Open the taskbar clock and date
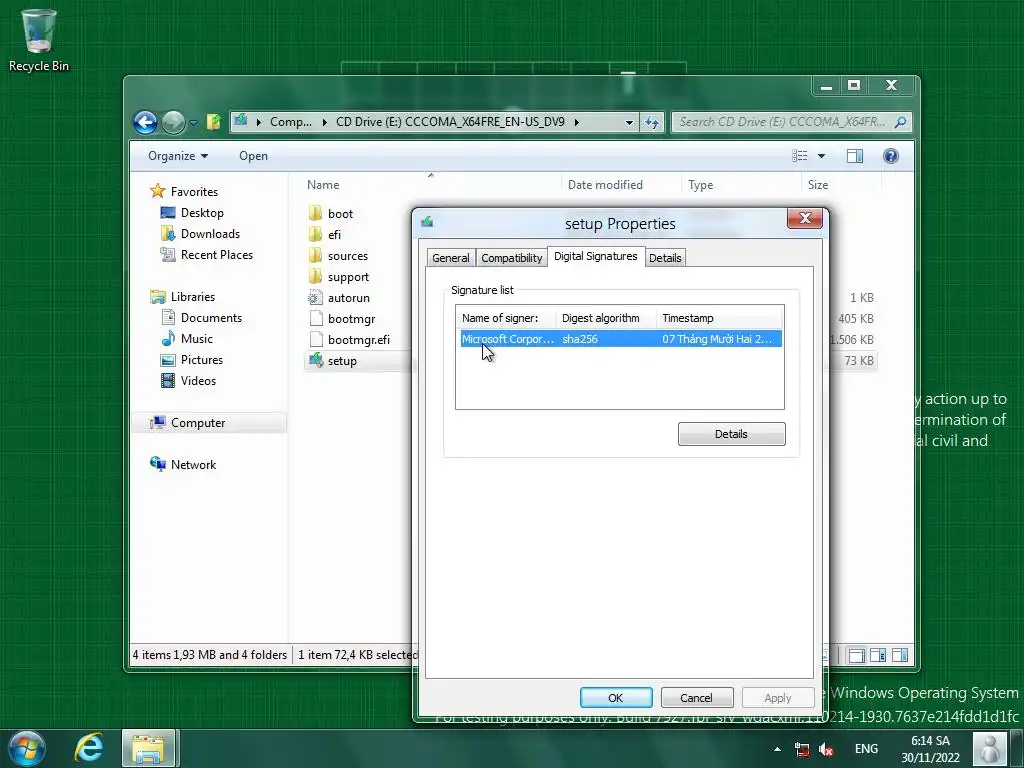This screenshot has width=1024, height=768. (931, 749)
